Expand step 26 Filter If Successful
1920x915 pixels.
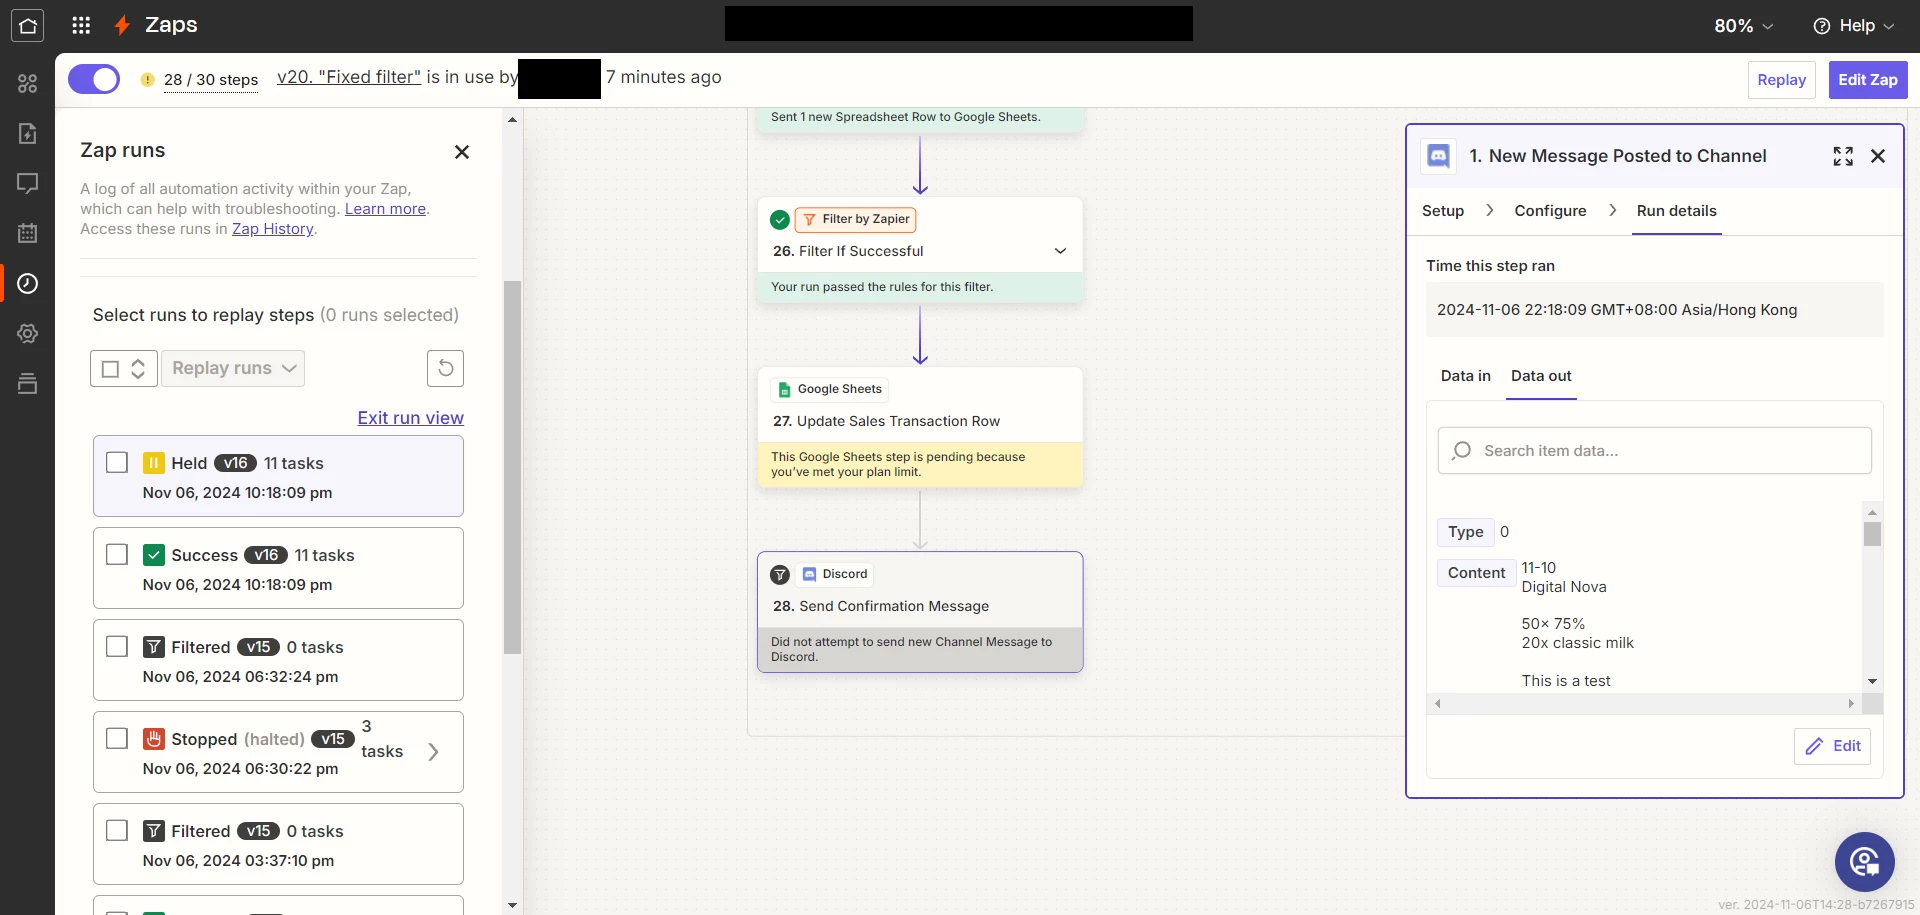point(1060,251)
